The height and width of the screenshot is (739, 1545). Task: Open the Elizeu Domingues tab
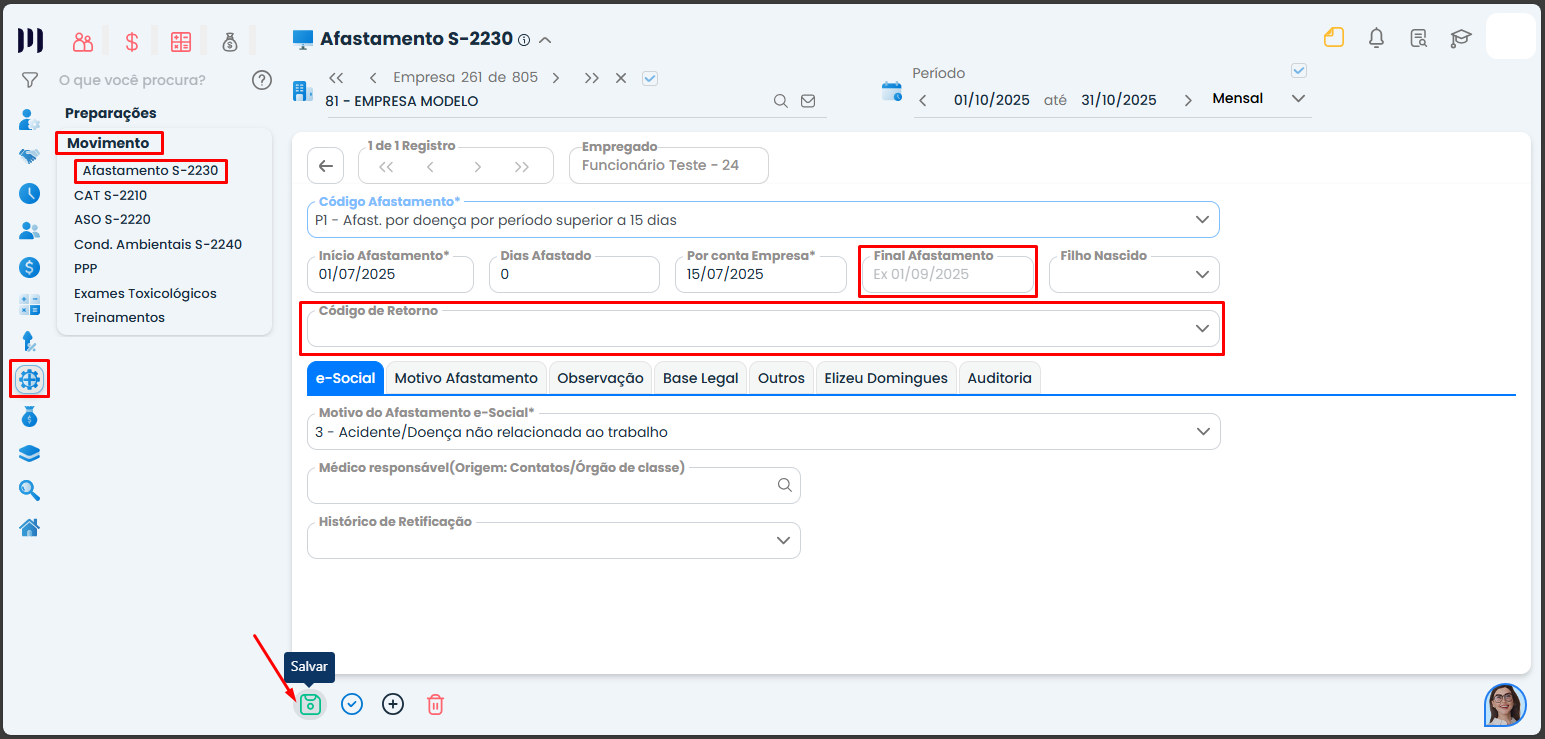point(886,378)
